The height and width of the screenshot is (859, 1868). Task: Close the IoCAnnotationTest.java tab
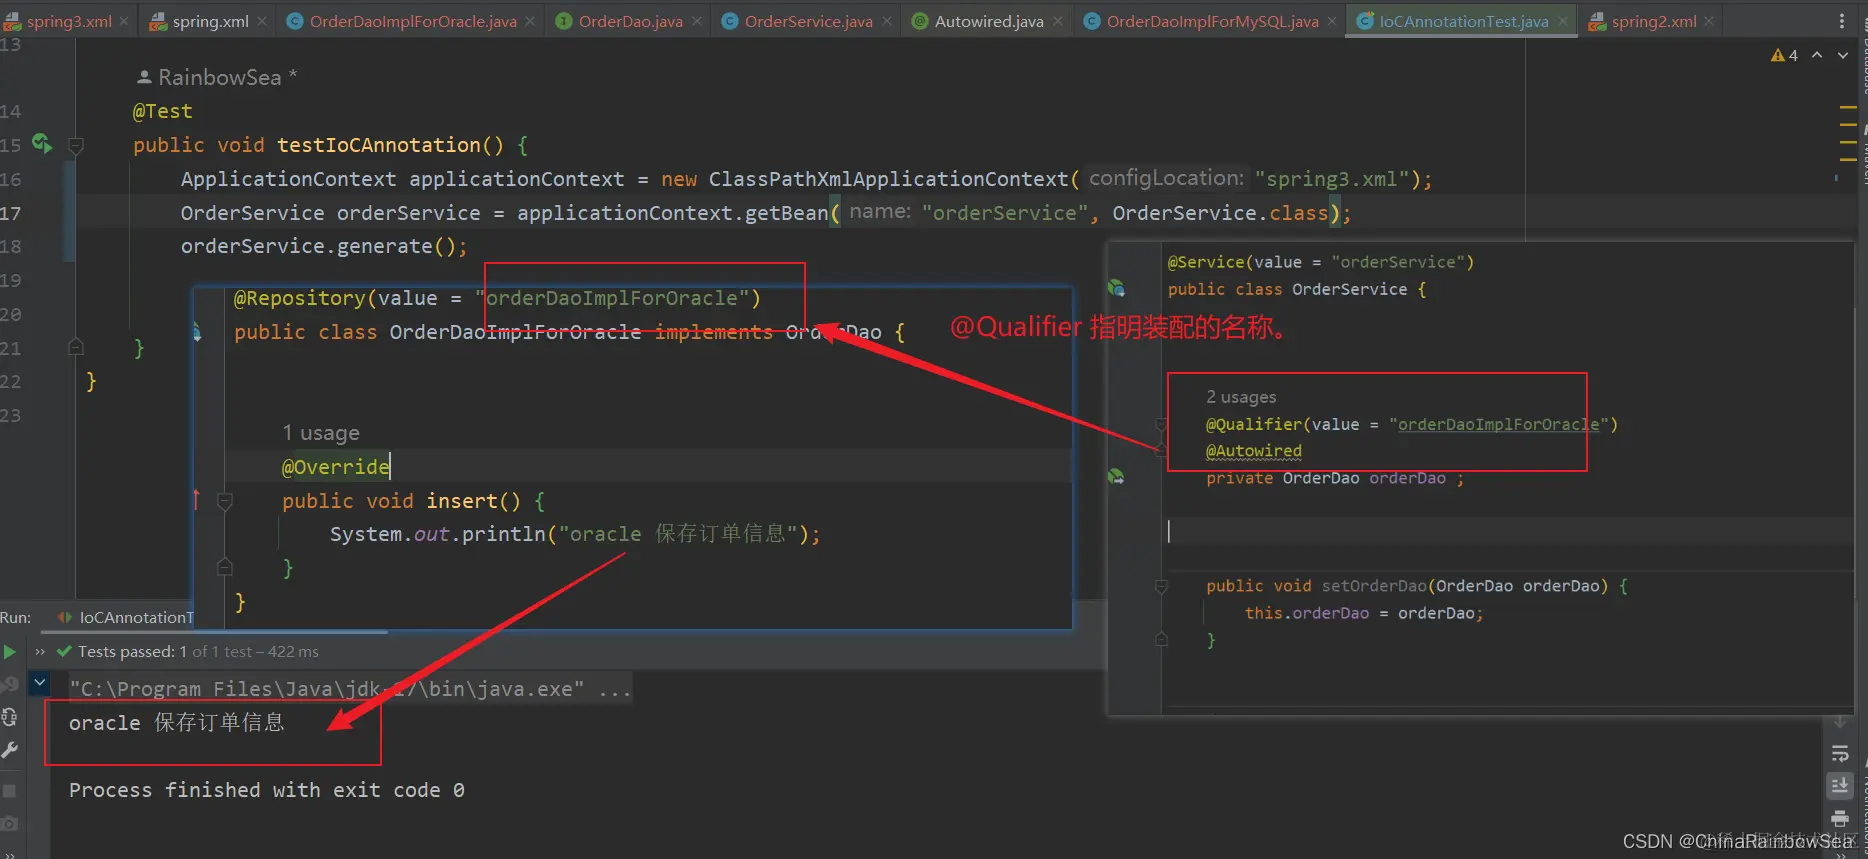(1563, 21)
